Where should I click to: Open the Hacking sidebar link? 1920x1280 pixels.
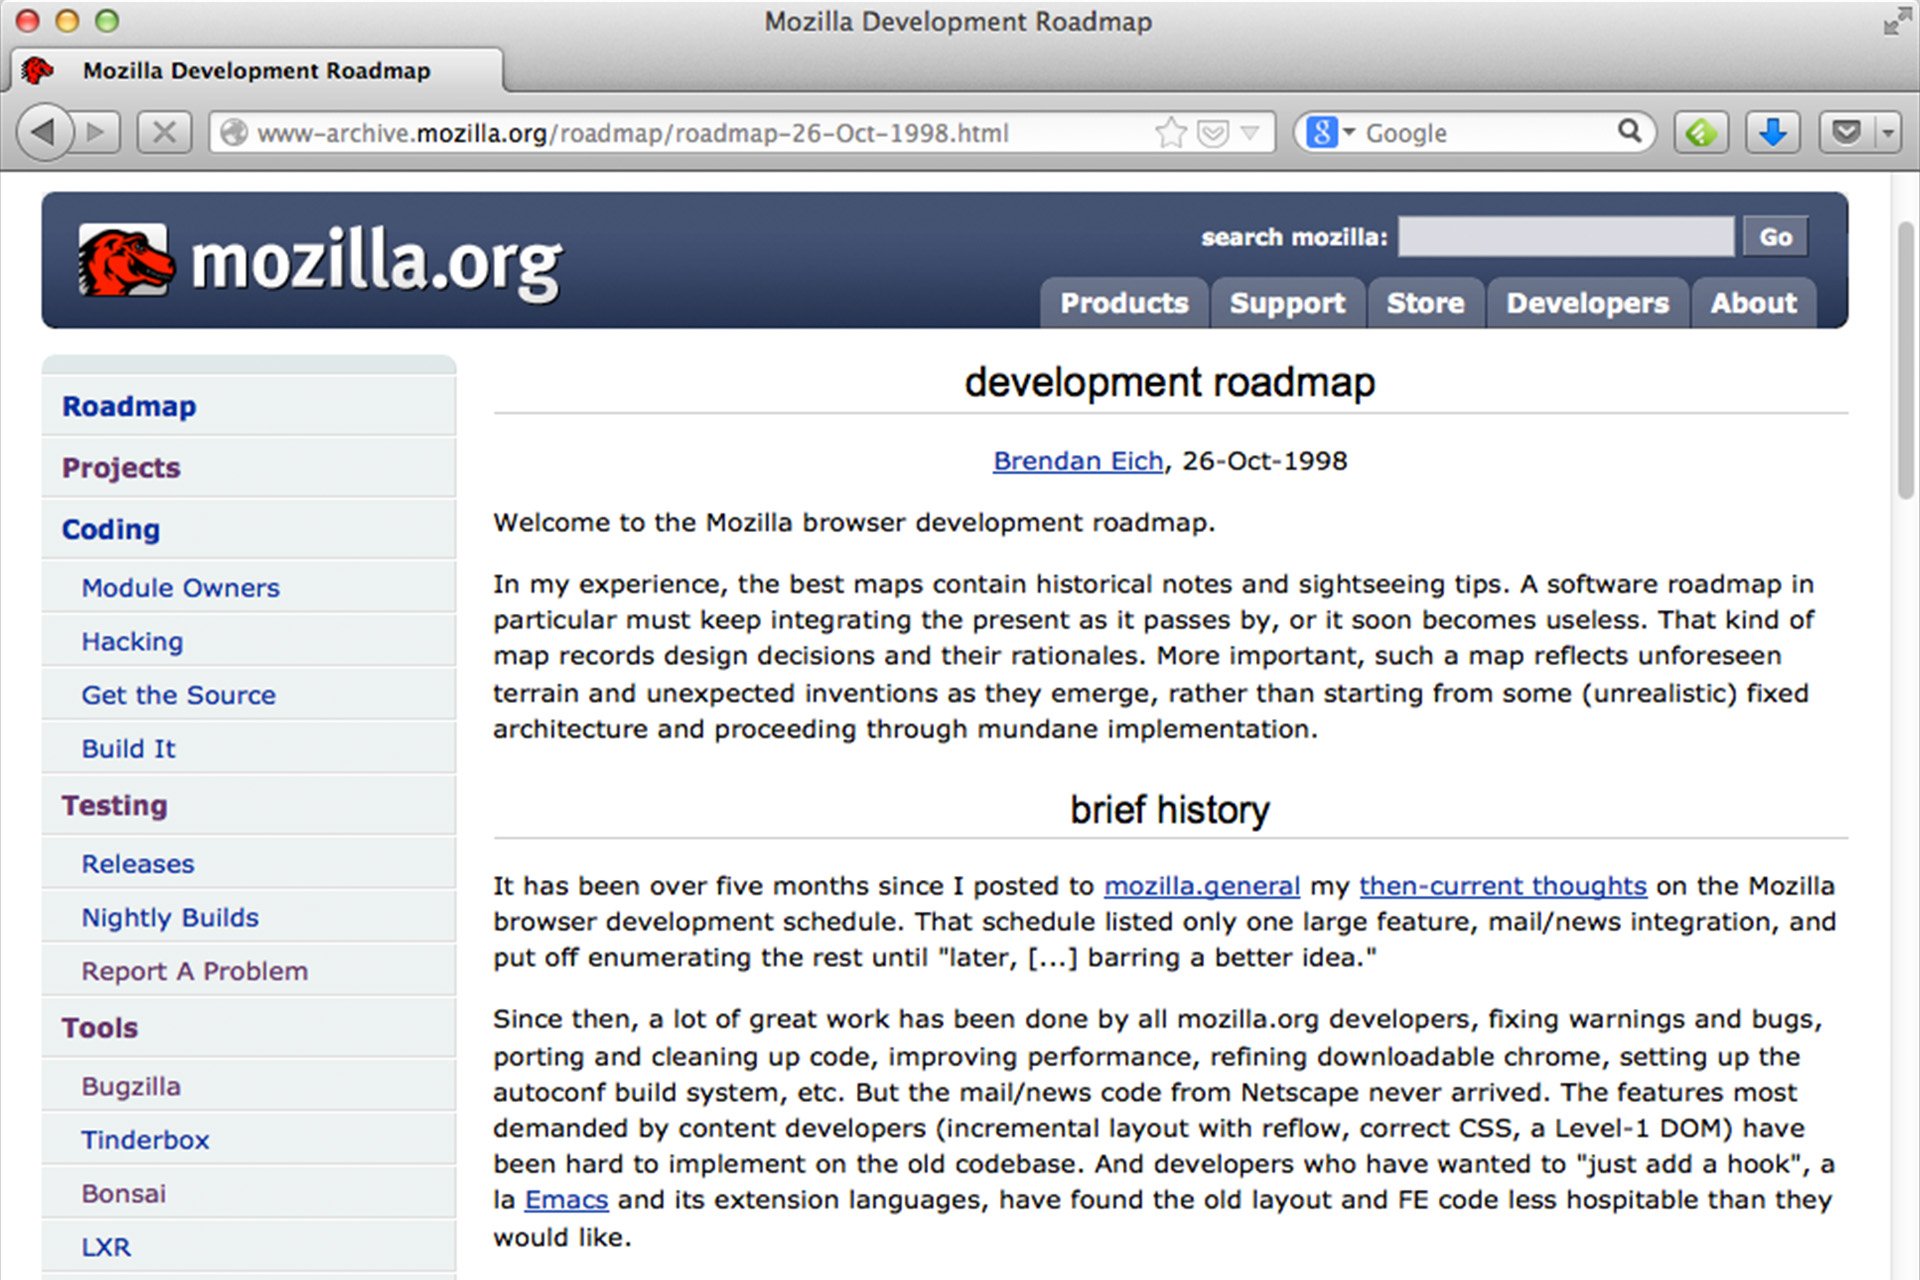(132, 642)
